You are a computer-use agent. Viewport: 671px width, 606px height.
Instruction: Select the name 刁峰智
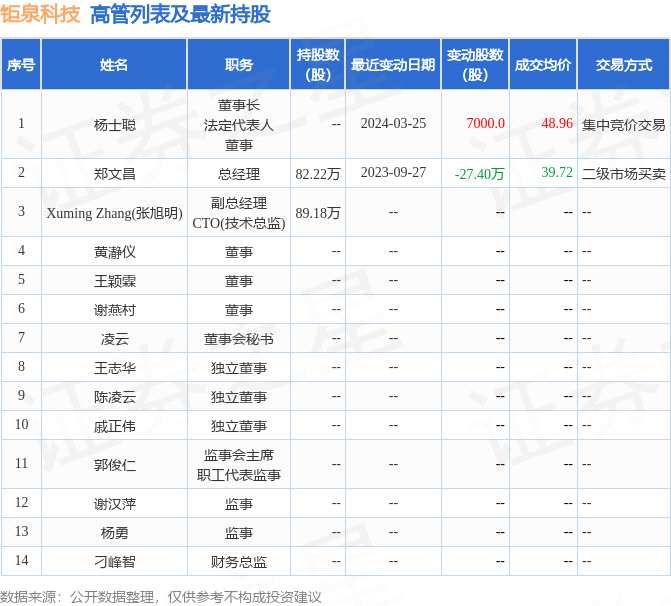tap(114, 561)
